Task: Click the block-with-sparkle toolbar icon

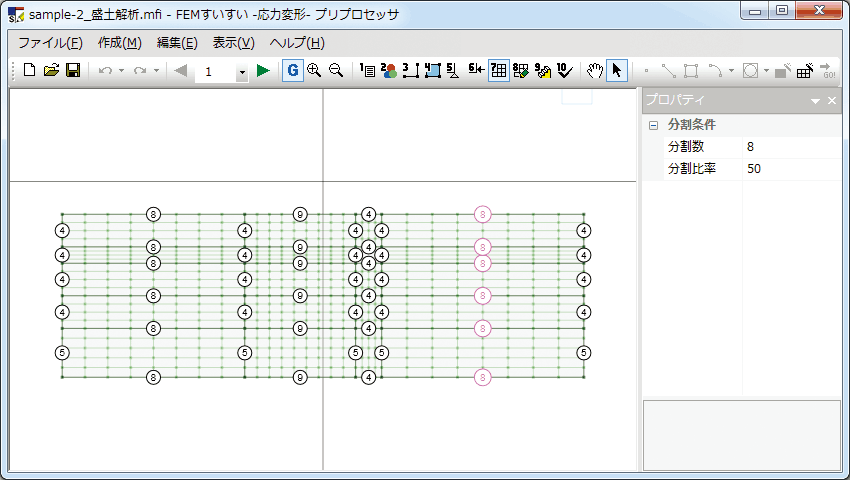Action: 783,71
